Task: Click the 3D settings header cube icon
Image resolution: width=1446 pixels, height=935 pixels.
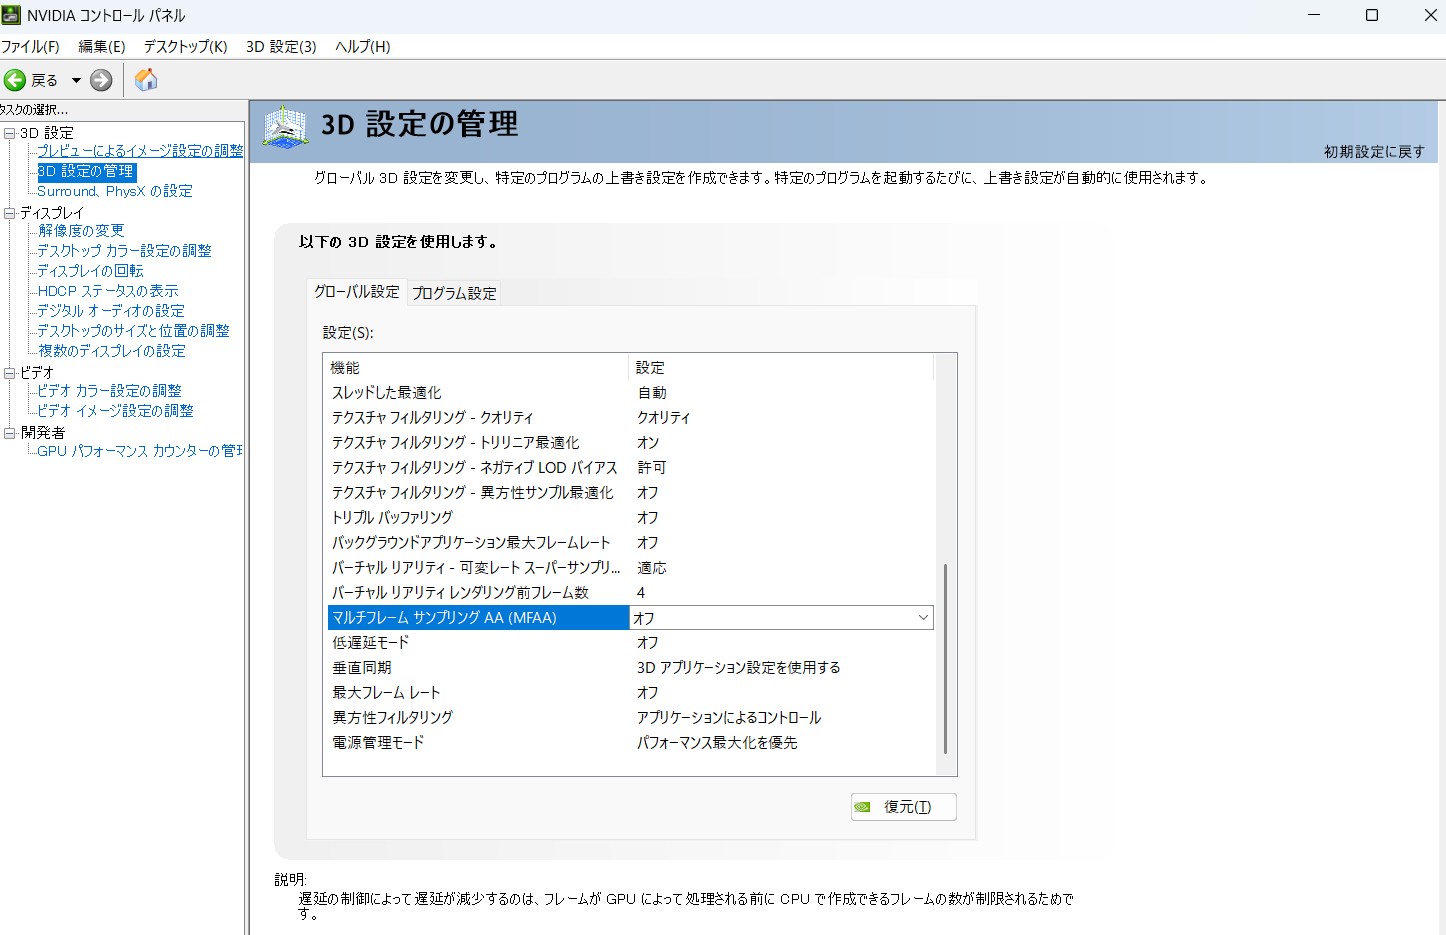Action: point(285,127)
